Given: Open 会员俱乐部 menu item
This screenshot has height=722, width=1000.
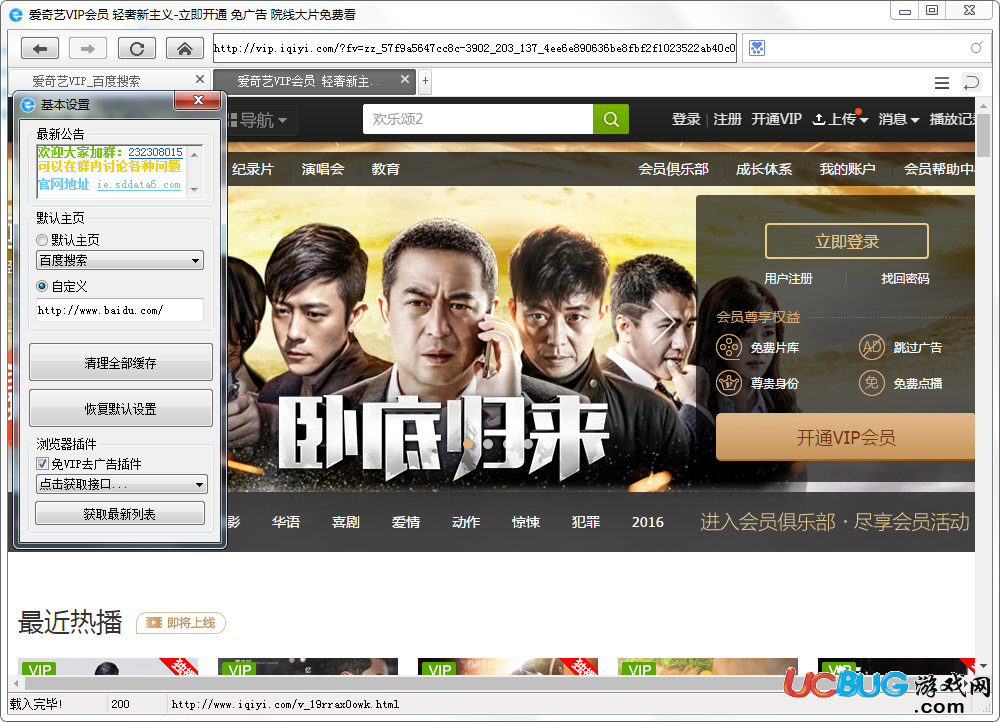Looking at the screenshot, I should pyautogui.click(x=673, y=169).
